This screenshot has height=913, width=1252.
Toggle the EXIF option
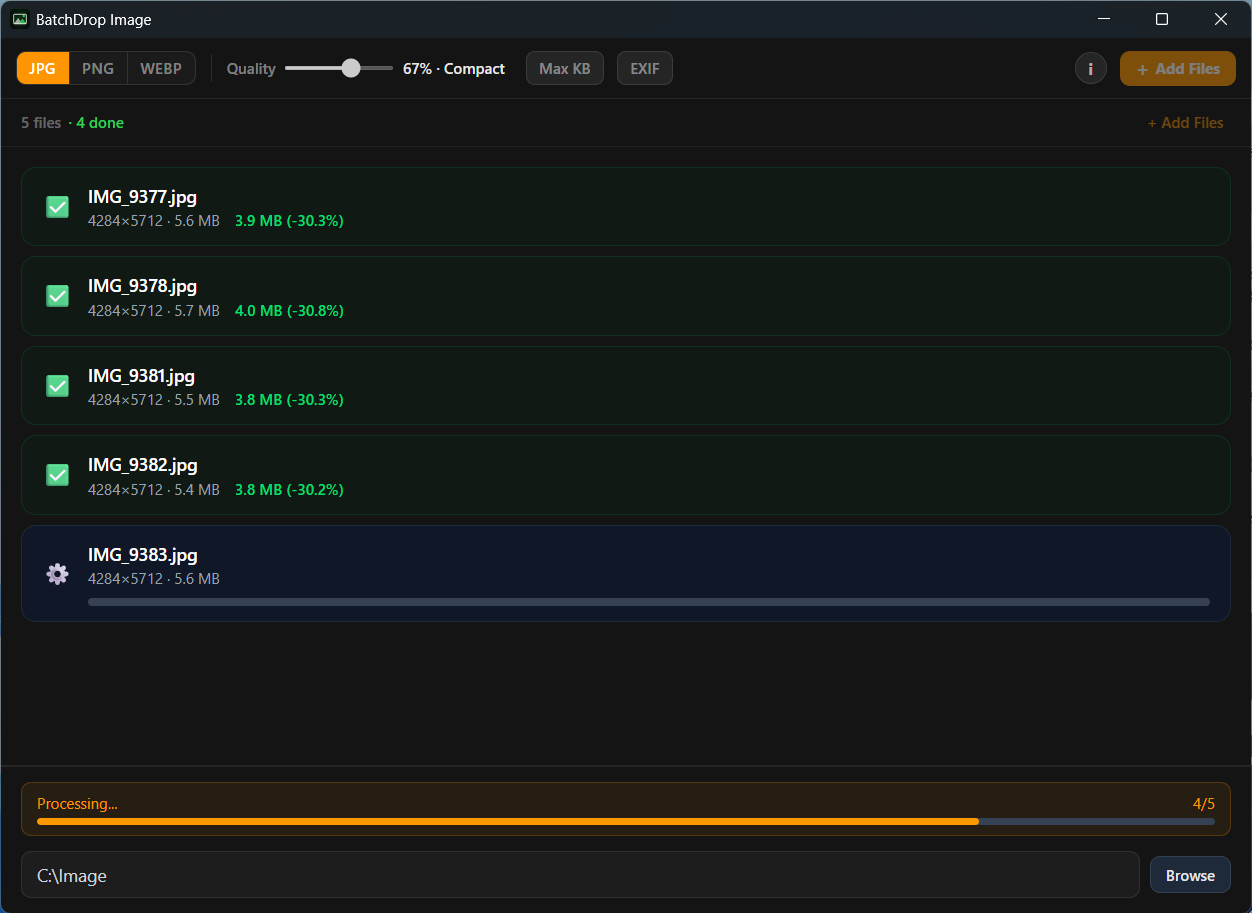645,68
